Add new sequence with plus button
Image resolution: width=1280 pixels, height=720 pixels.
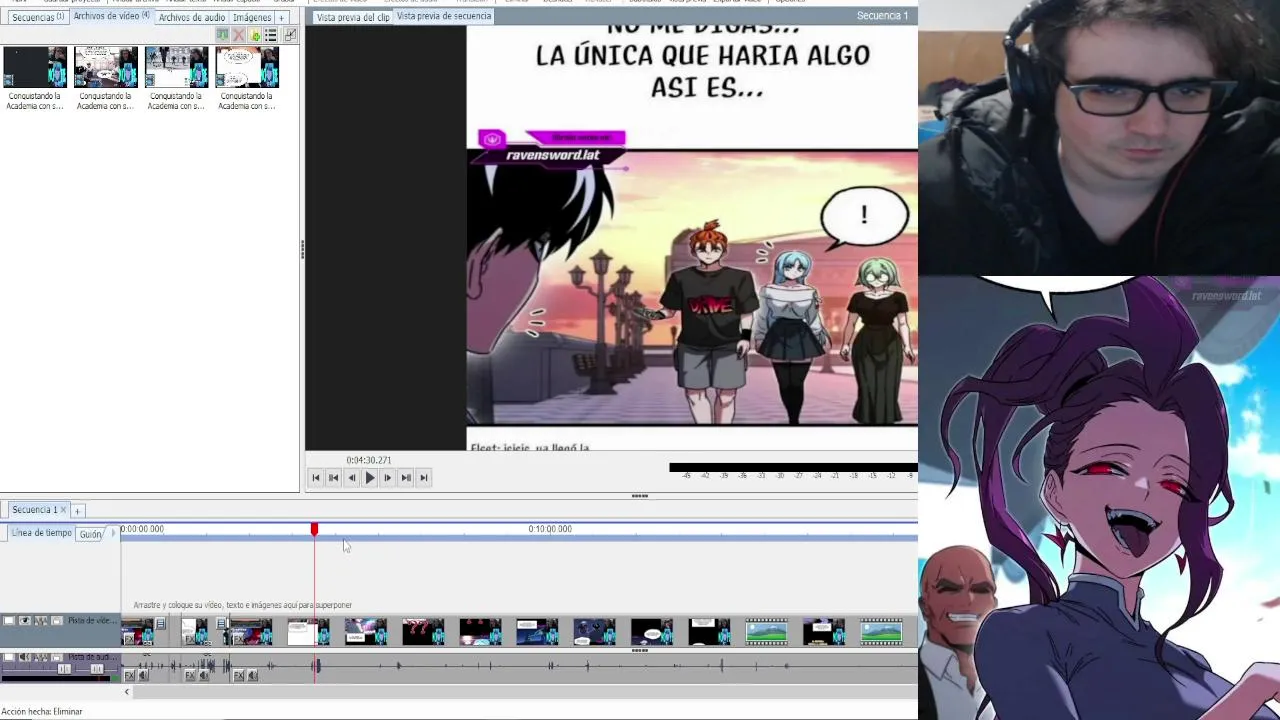pos(77,511)
